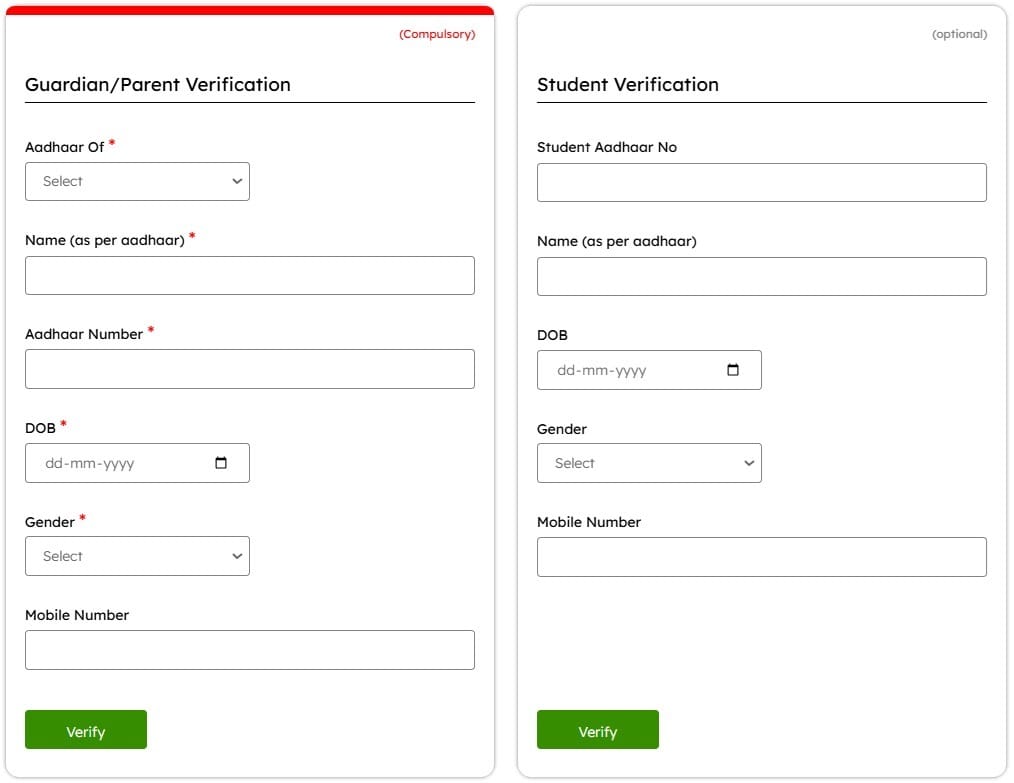Image resolution: width=1014 pixels, height=783 pixels.
Task: Click the Student Aadhaar No field
Action: click(761, 182)
